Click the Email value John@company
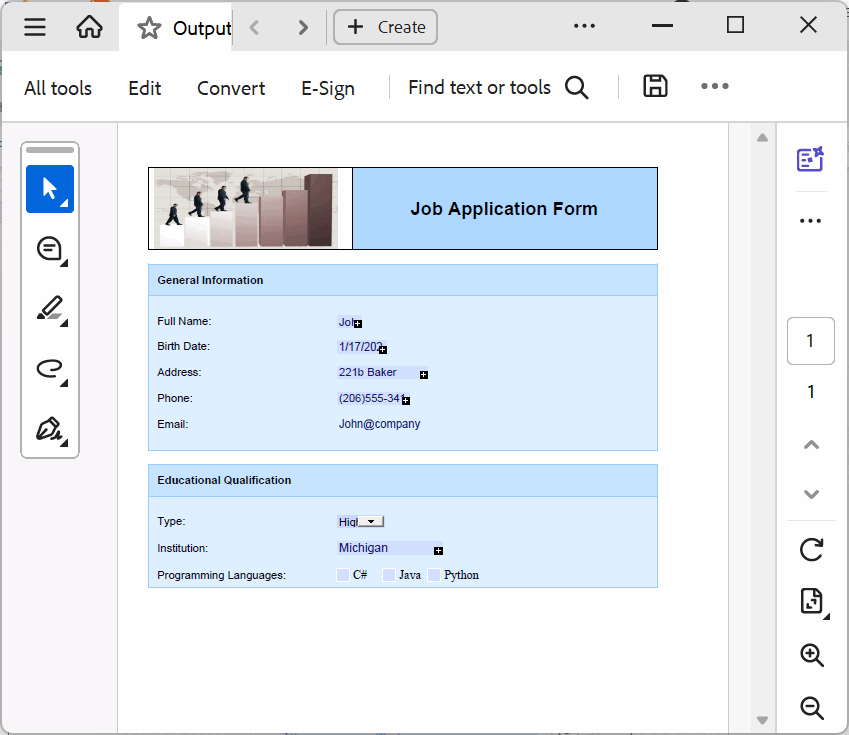This screenshot has height=735, width=849. click(379, 424)
